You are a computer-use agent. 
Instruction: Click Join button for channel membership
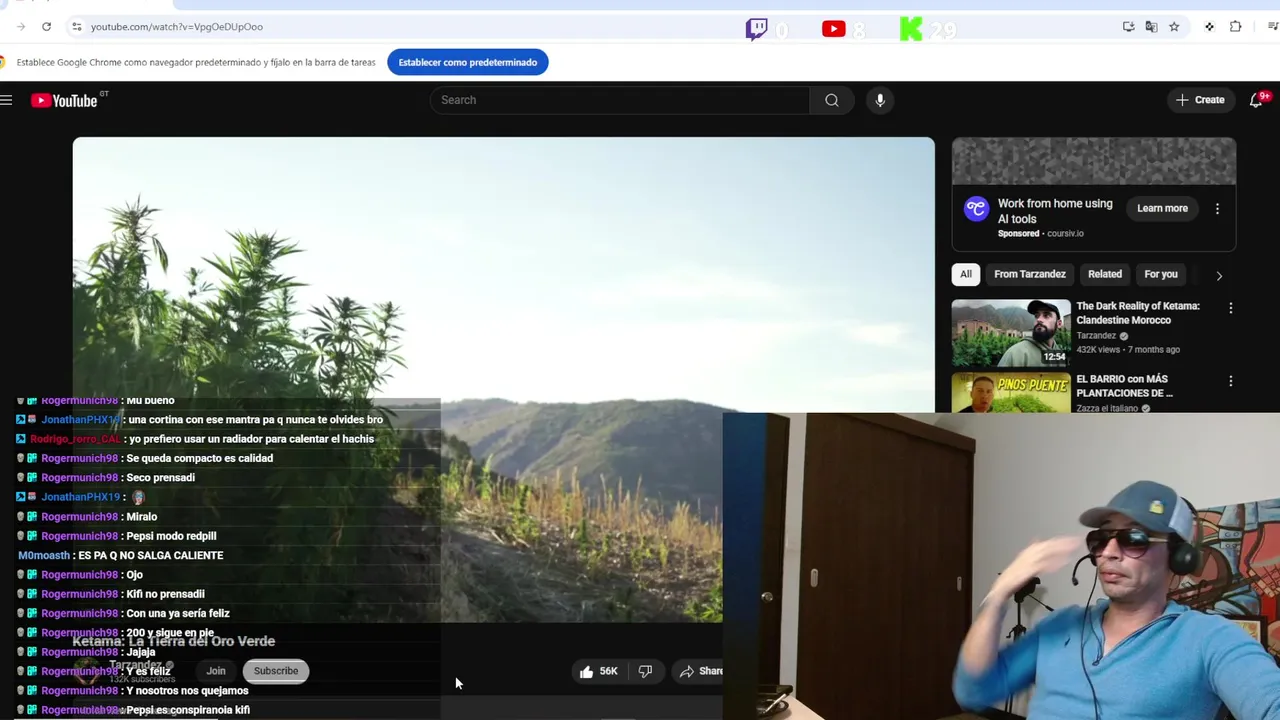(216, 671)
